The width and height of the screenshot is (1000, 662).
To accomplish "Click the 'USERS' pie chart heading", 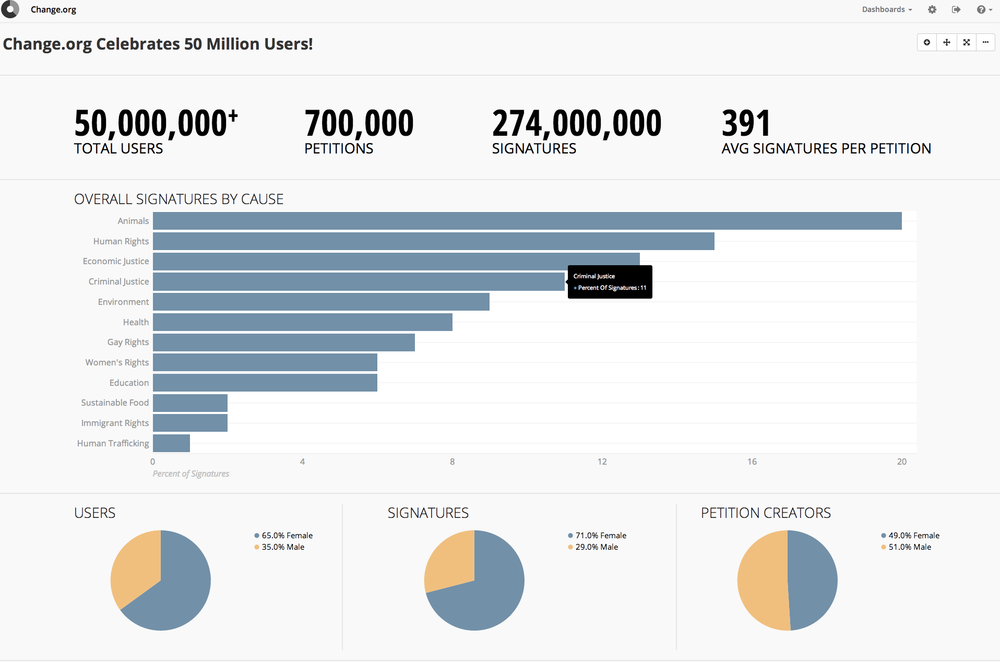I will tap(94, 513).
